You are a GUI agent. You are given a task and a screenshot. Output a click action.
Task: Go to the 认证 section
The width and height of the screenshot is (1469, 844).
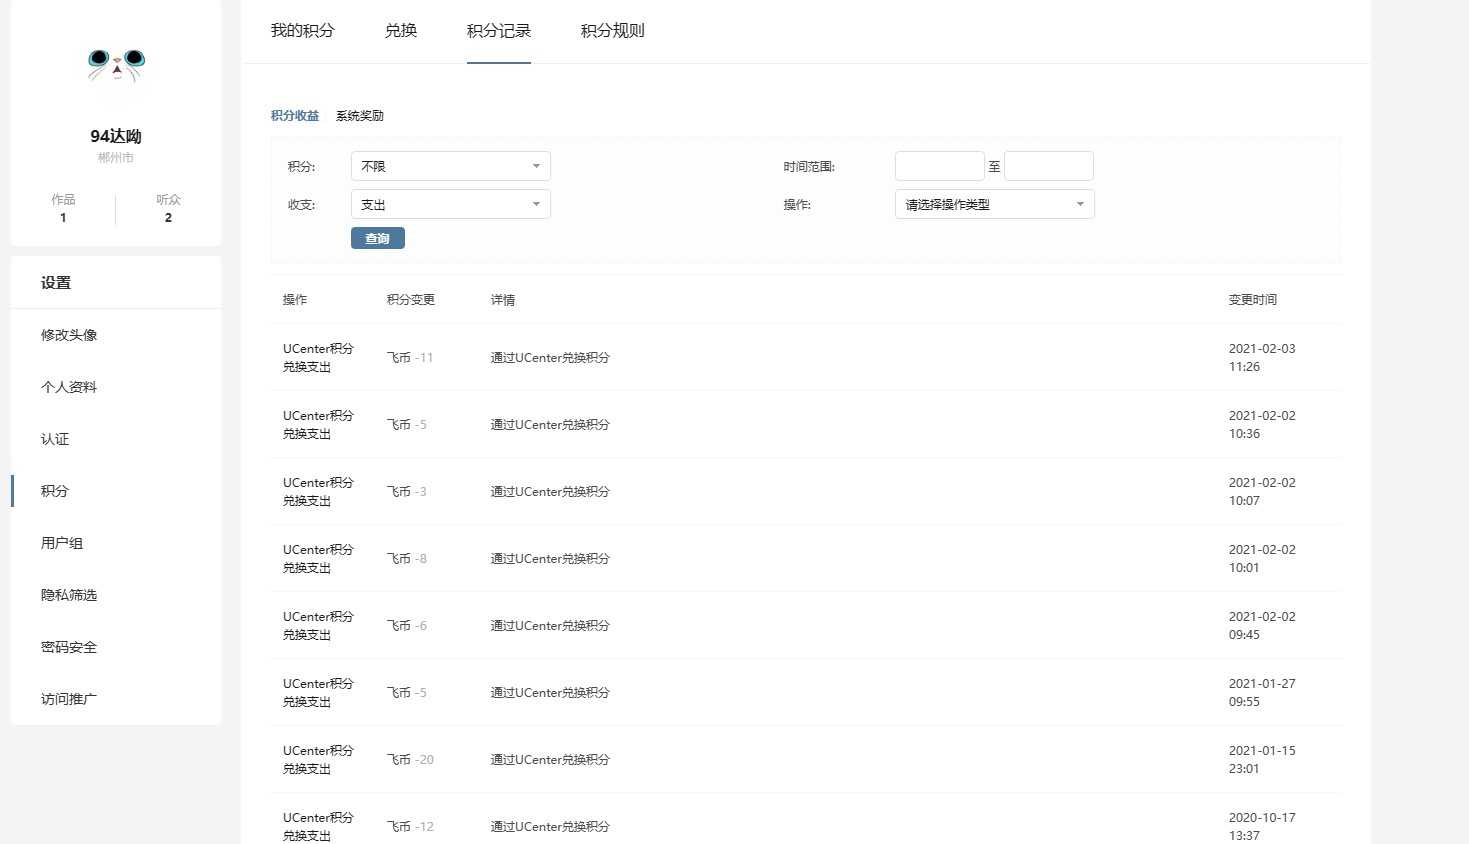click(54, 438)
